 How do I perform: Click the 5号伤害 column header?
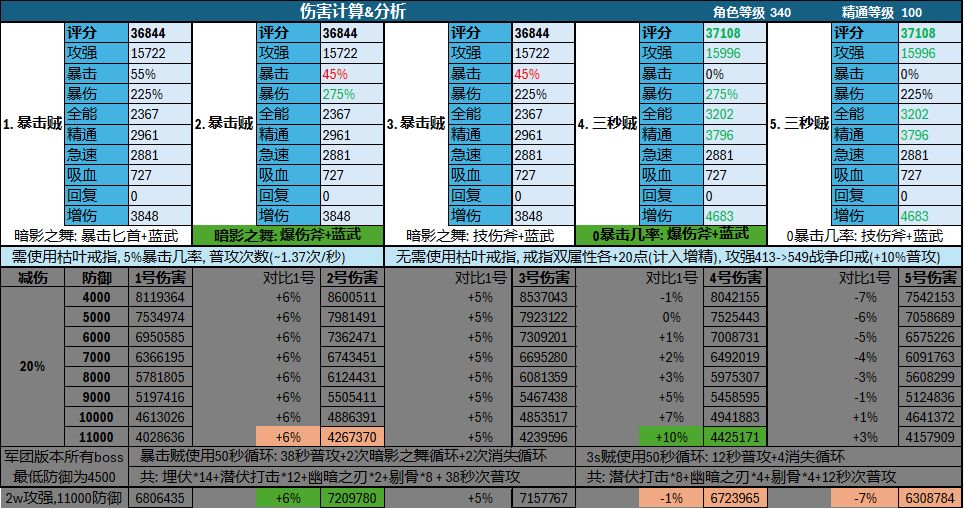click(929, 278)
